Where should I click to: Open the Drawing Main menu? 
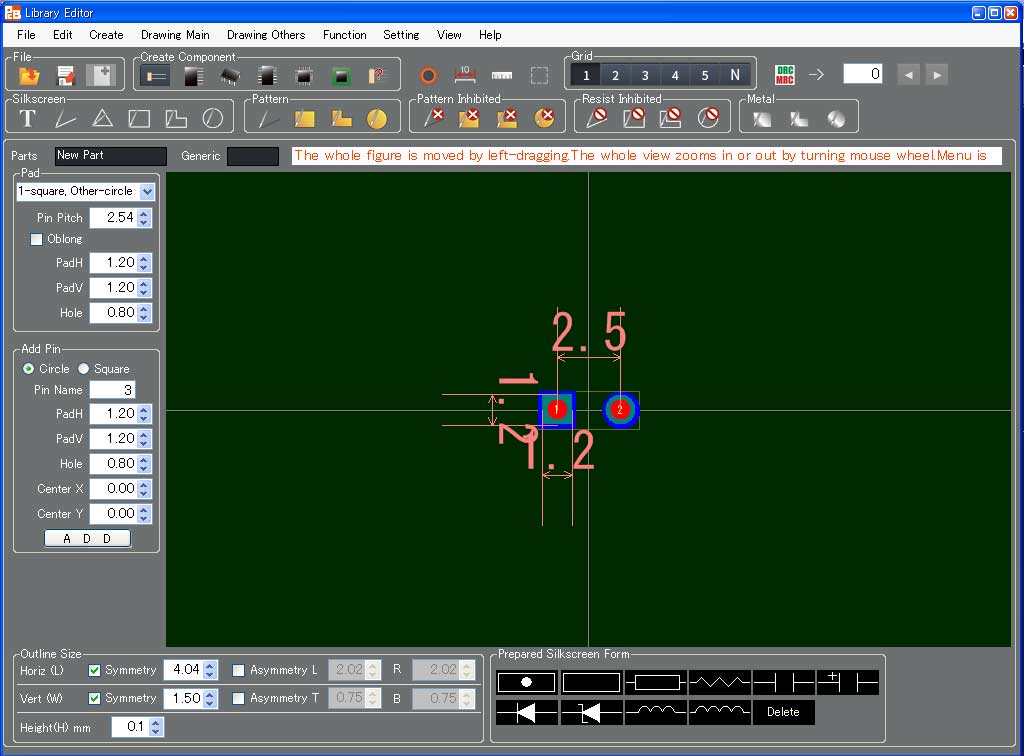point(175,35)
